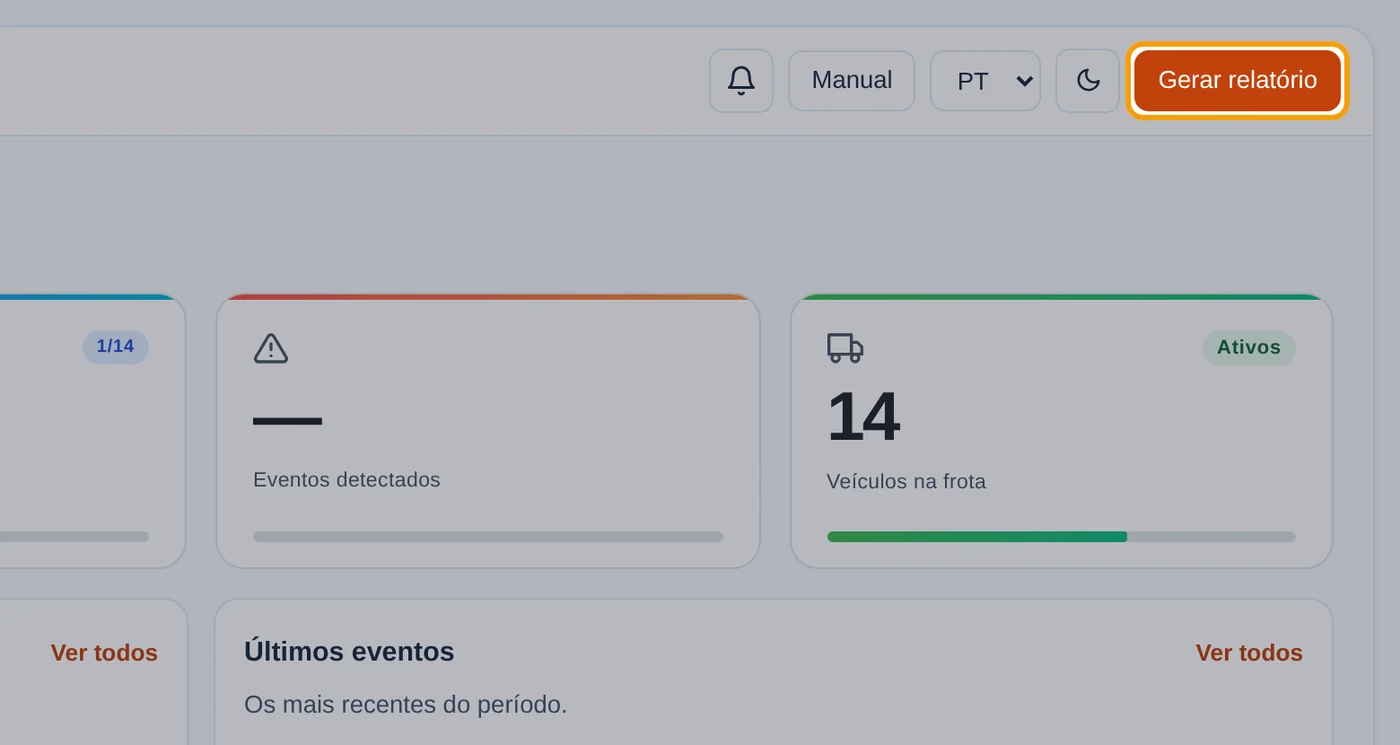This screenshot has width=1400, height=745.
Task: Click the Últimos eventos heading
Action: [x=349, y=652]
